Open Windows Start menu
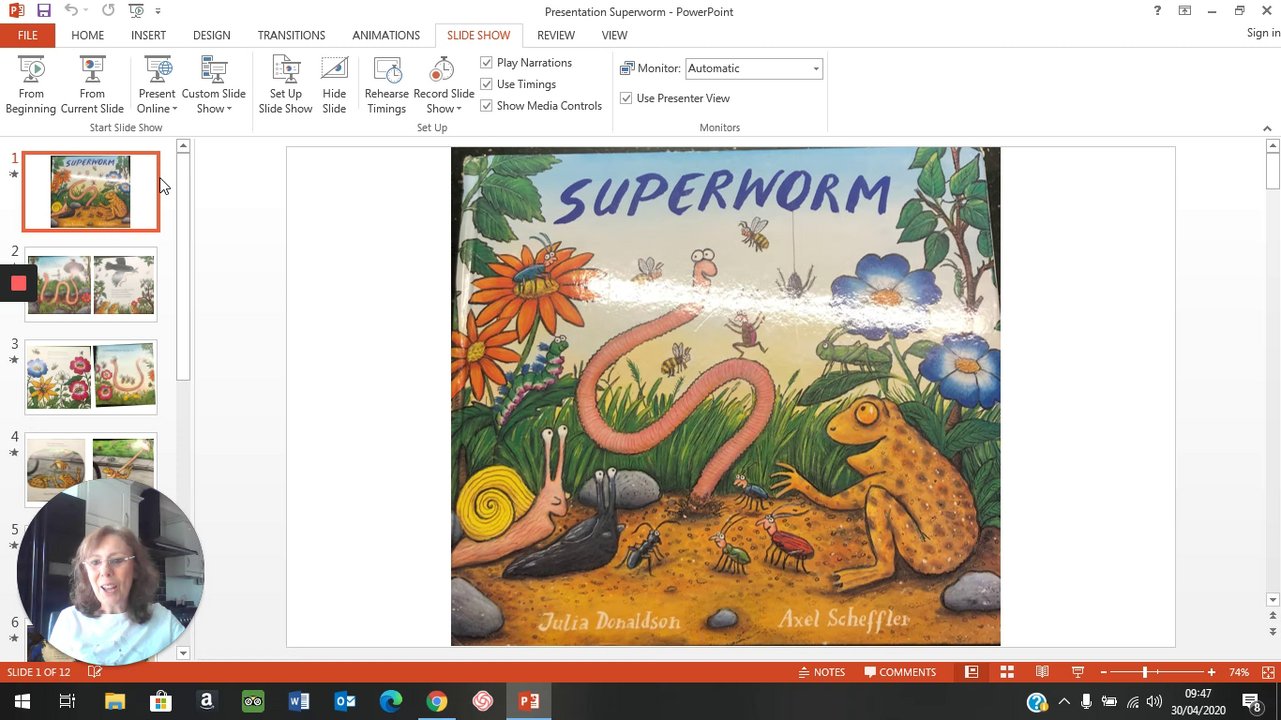This screenshot has height=720, width=1281. (x=22, y=701)
